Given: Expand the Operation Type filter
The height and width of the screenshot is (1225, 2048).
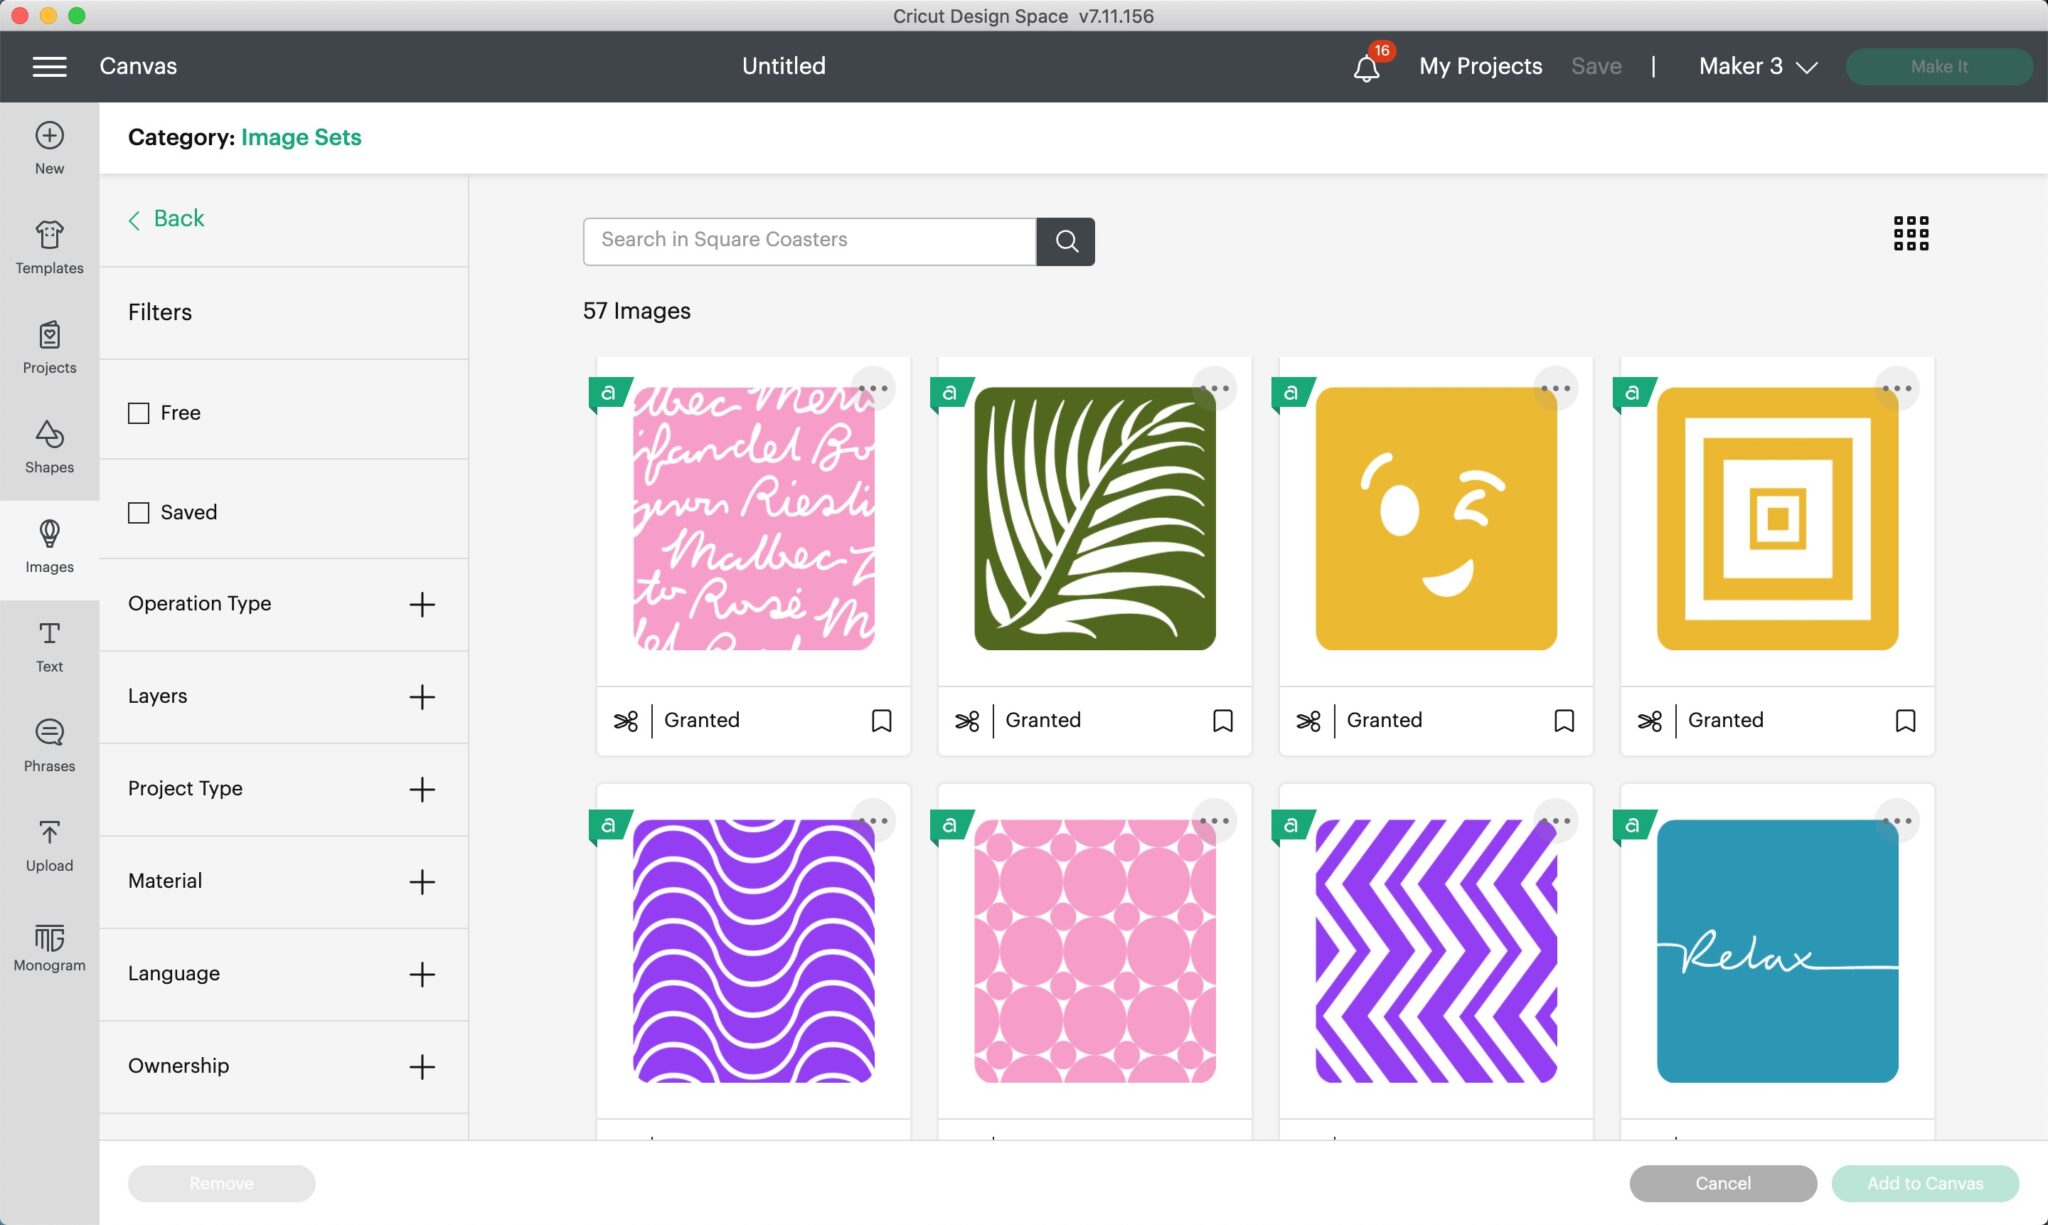Looking at the screenshot, I should (x=422, y=604).
